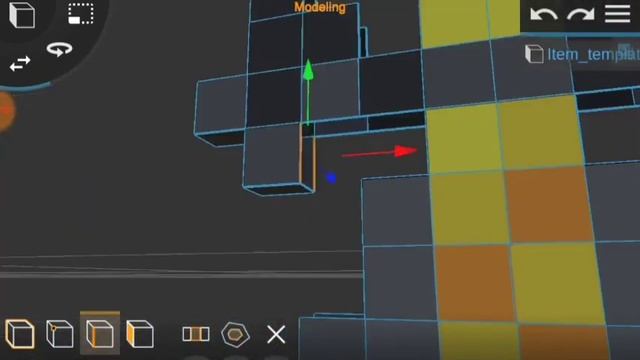Switch to vertex selection mode
Viewport: 640px width, 360px height.
pos(60,334)
